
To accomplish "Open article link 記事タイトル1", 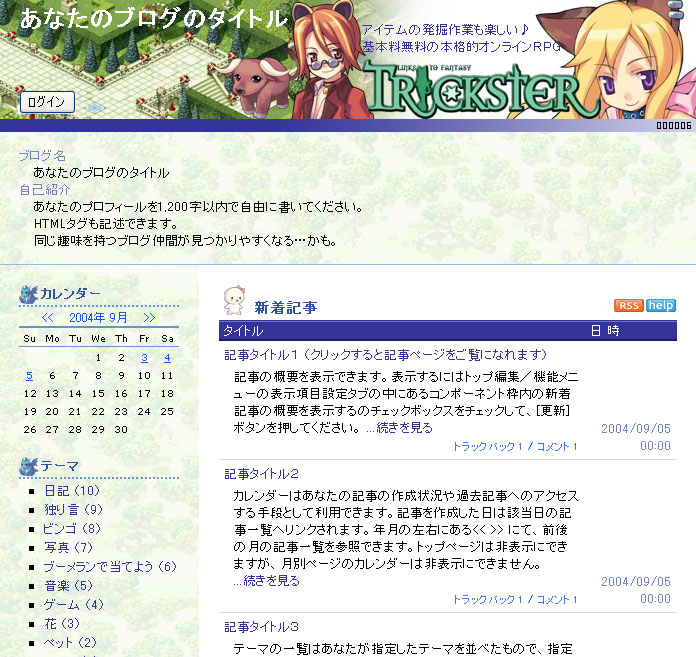I will tap(385, 355).
